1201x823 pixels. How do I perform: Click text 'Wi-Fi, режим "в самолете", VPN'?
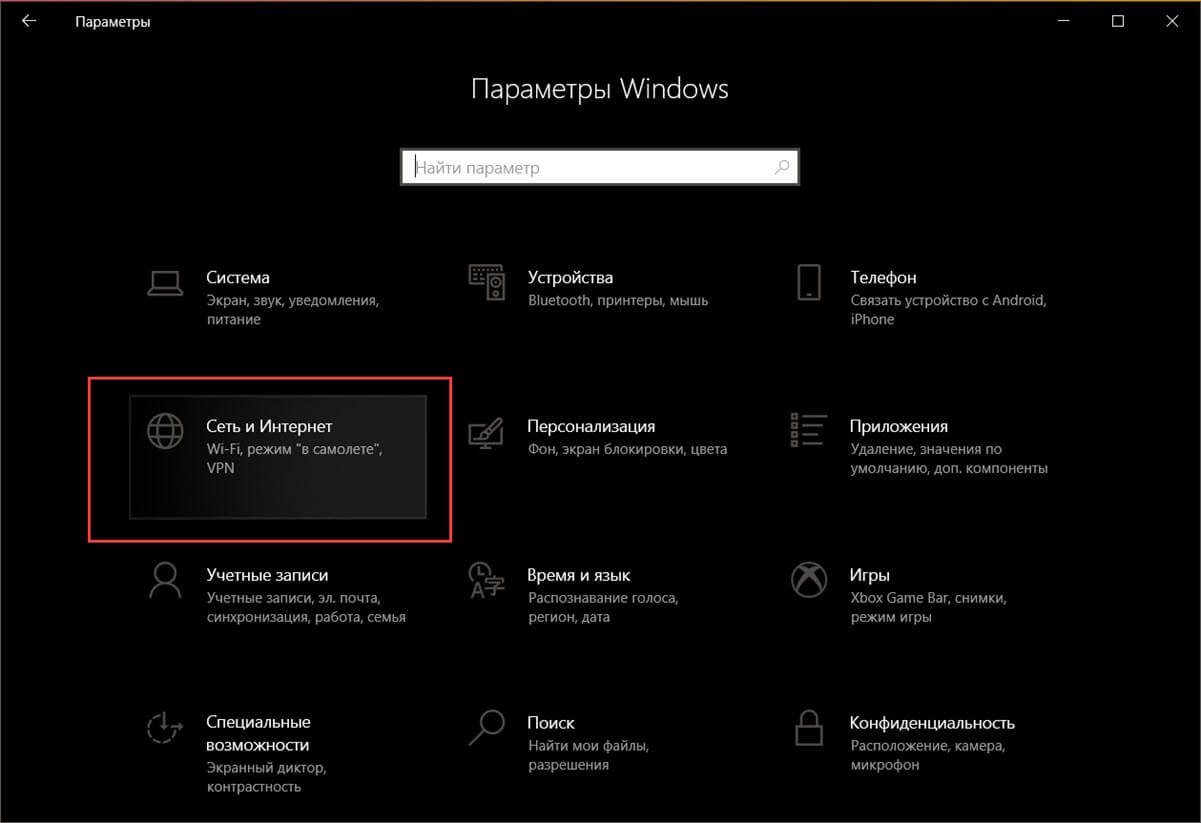(295, 458)
